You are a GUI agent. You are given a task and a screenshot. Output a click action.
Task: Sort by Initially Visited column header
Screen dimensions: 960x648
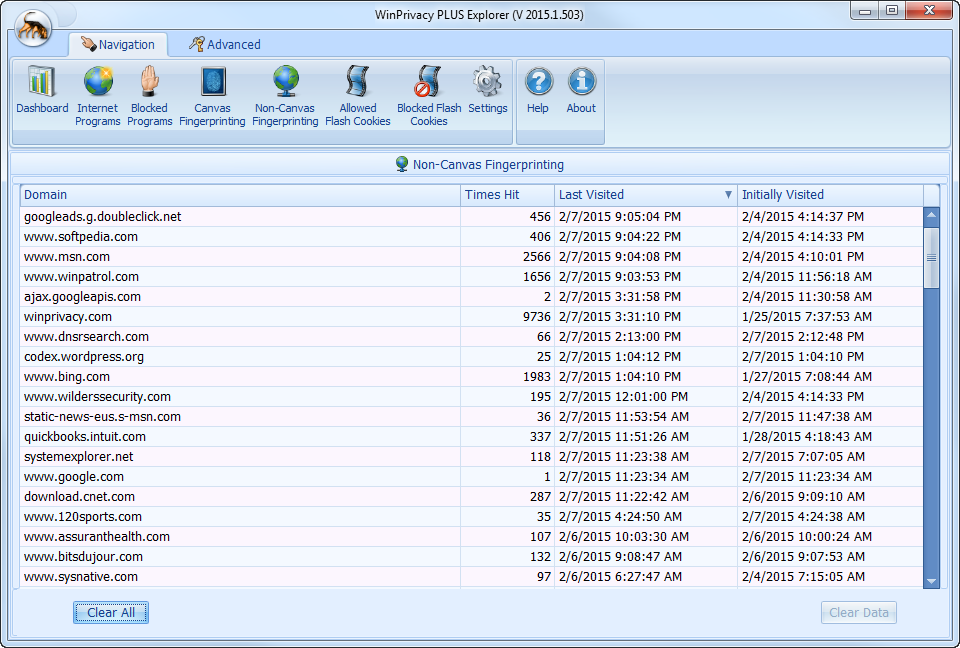click(x=830, y=195)
